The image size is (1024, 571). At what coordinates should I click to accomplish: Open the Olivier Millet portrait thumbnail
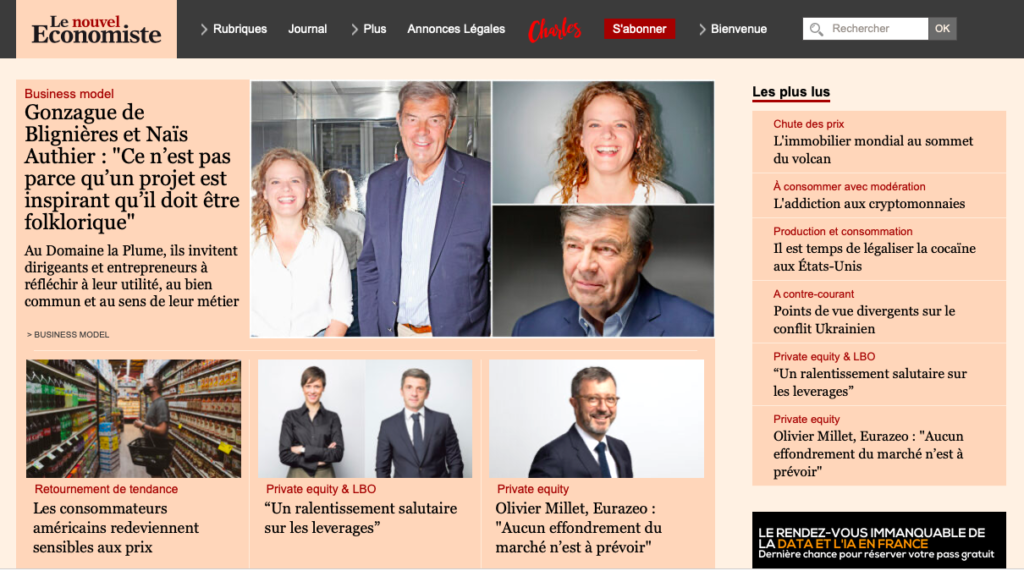coord(596,418)
